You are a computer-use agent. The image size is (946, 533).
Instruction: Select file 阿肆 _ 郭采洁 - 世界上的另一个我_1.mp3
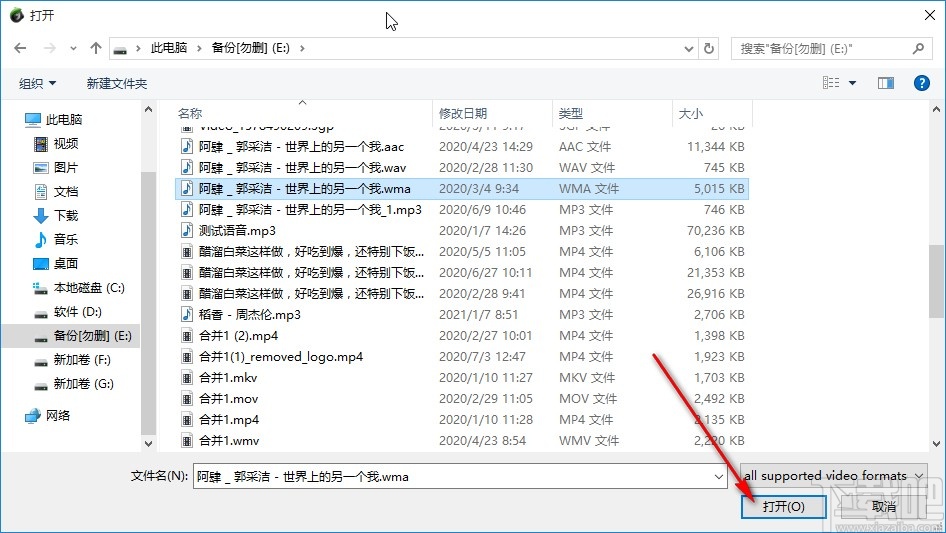(x=462, y=209)
